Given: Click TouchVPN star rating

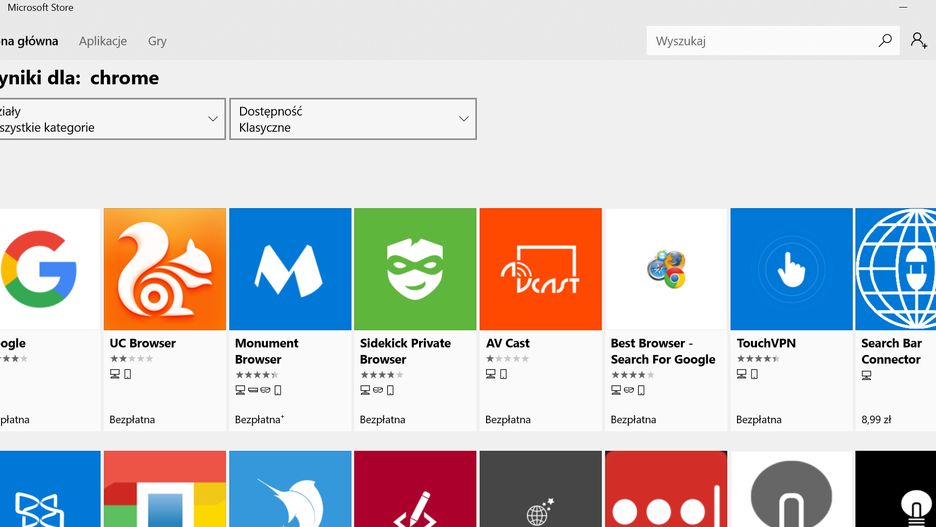Looking at the screenshot, I should click(x=758, y=359).
